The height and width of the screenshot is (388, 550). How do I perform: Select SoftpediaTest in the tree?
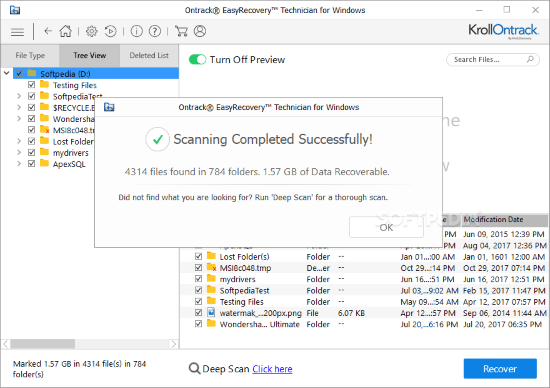pyautogui.click(x=78, y=96)
